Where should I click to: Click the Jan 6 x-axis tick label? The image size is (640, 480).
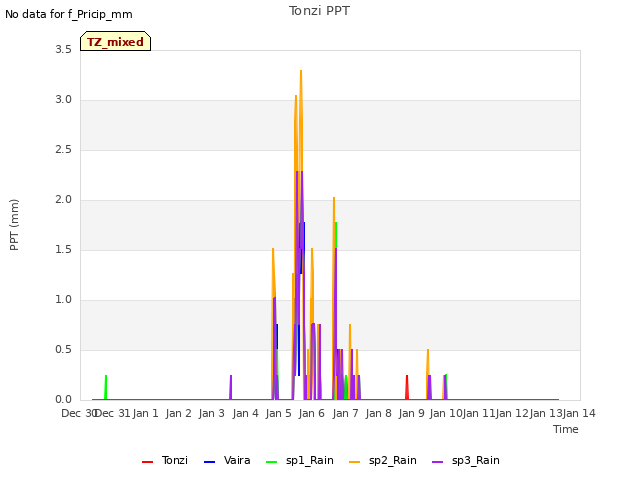311,413
